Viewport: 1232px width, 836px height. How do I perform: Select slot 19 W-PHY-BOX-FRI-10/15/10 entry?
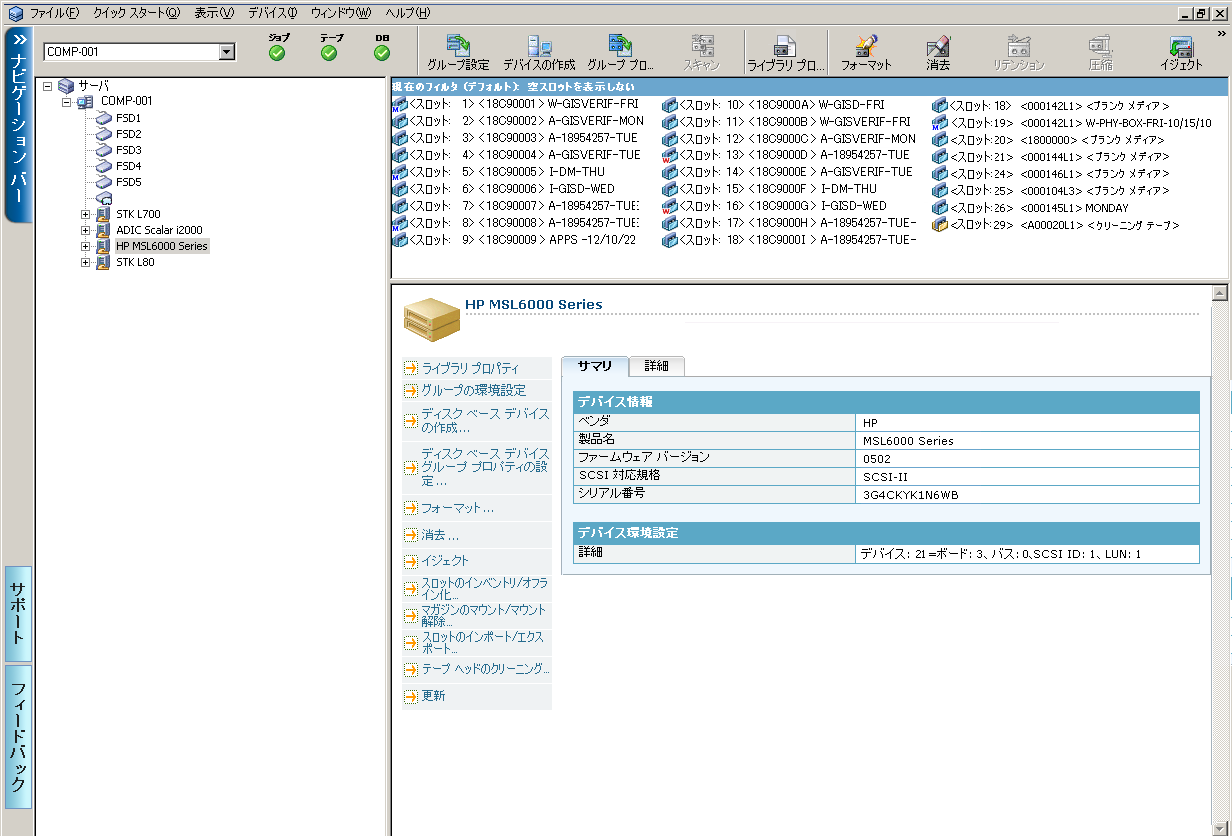1071,122
